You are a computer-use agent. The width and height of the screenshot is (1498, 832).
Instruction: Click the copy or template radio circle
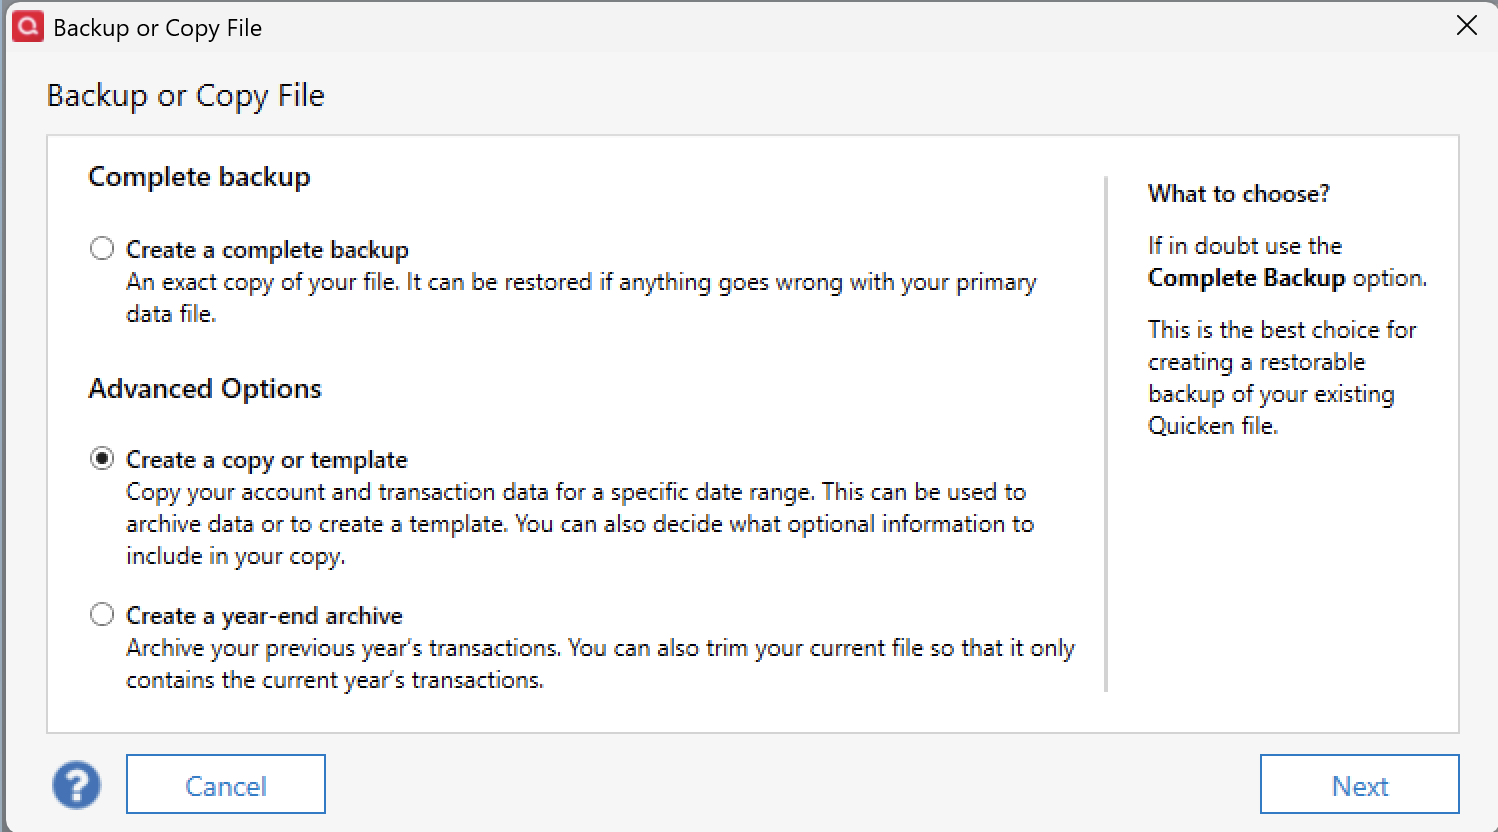coord(102,458)
